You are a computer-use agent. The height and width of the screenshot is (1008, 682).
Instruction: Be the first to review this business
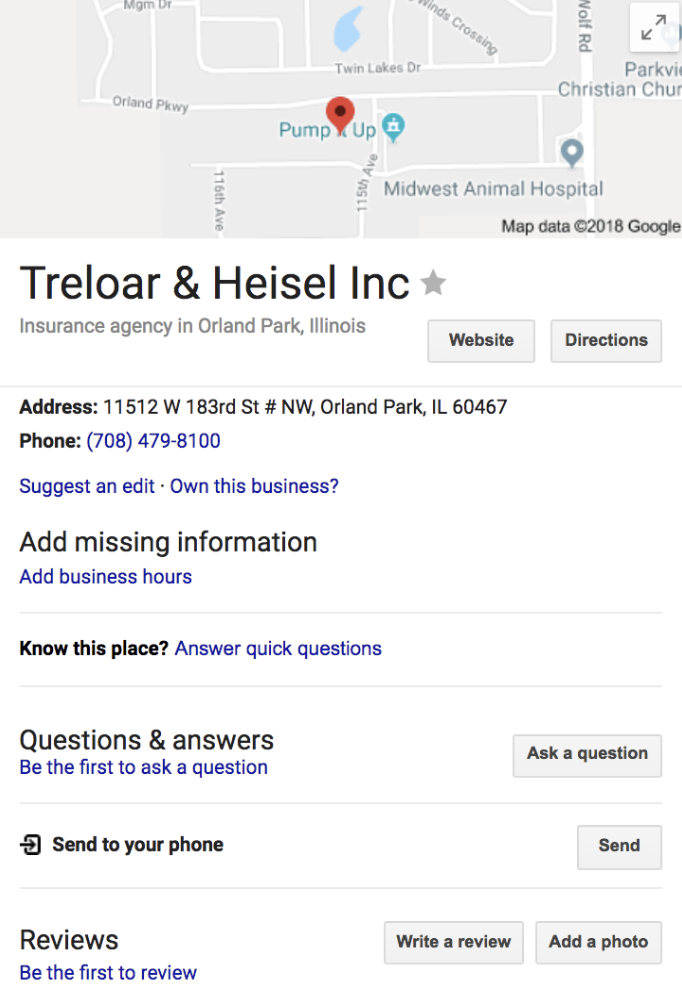108,972
